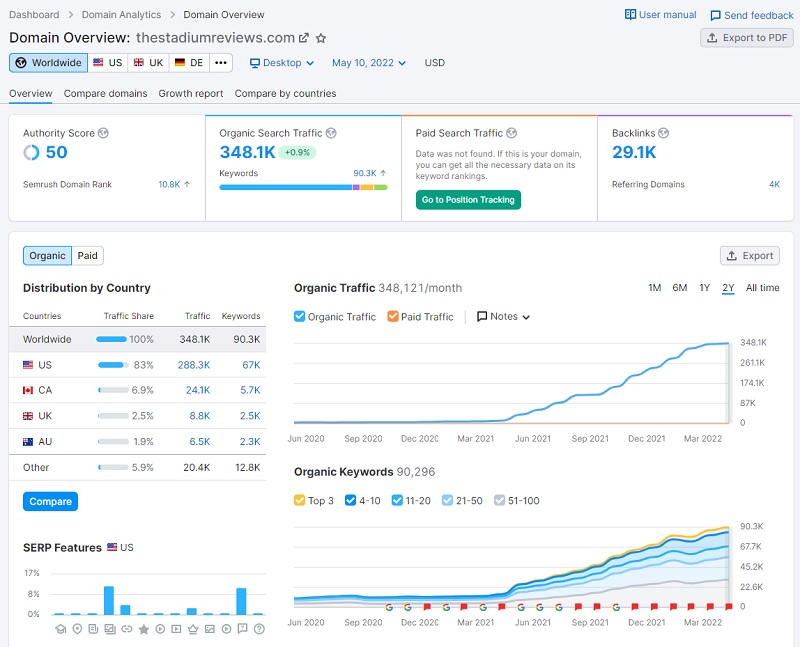Image resolution: width=800 pixels, height=647 pixels.
Task: Open the CA keywords value 5.7K
Action: [x=251, y=390]
